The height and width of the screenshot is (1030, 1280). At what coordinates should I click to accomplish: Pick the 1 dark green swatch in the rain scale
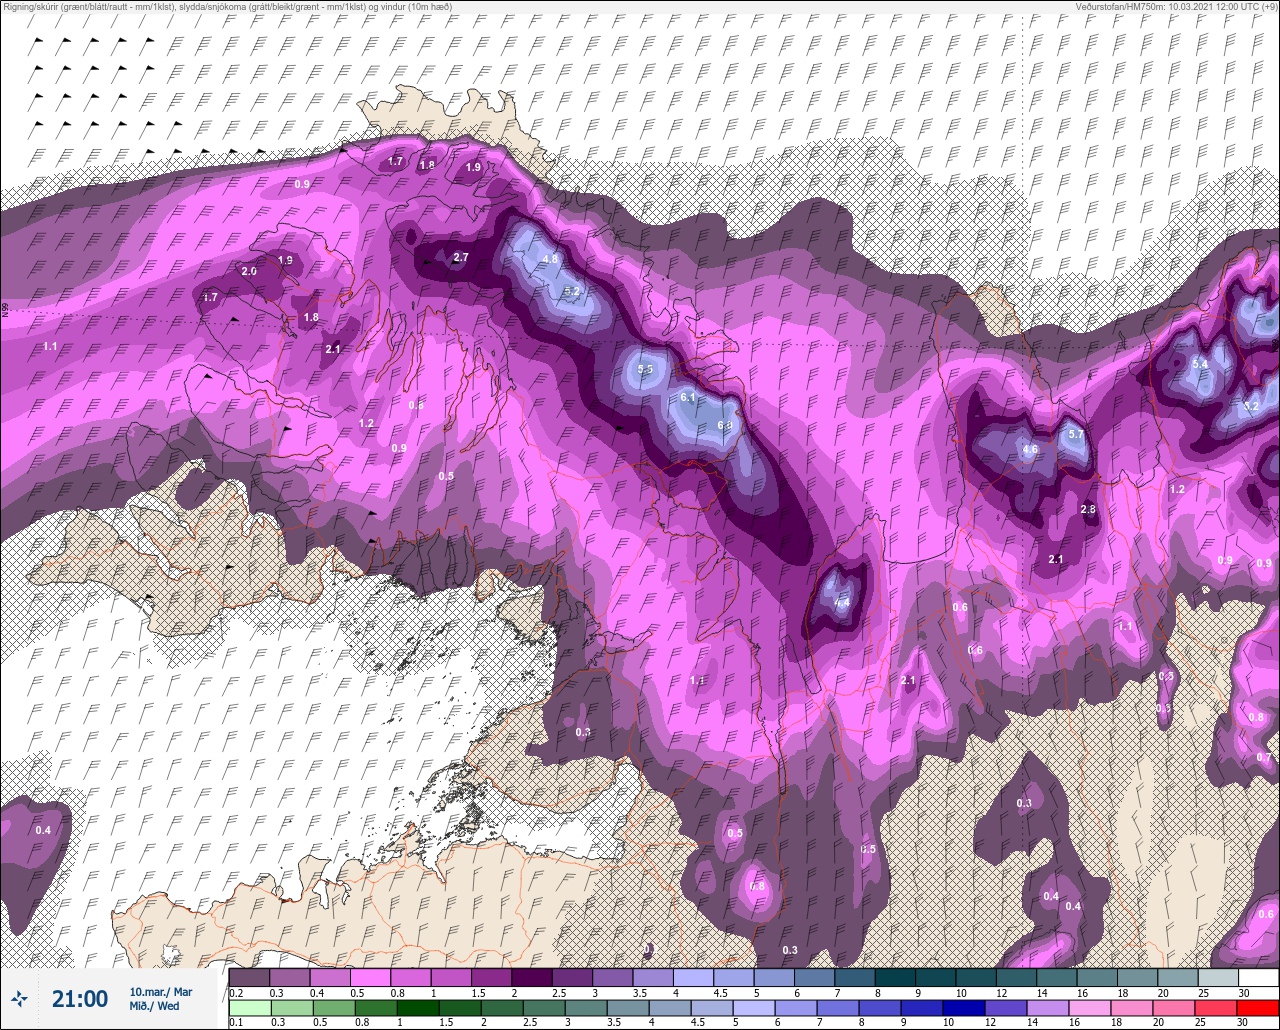[x=417, y=1008]
